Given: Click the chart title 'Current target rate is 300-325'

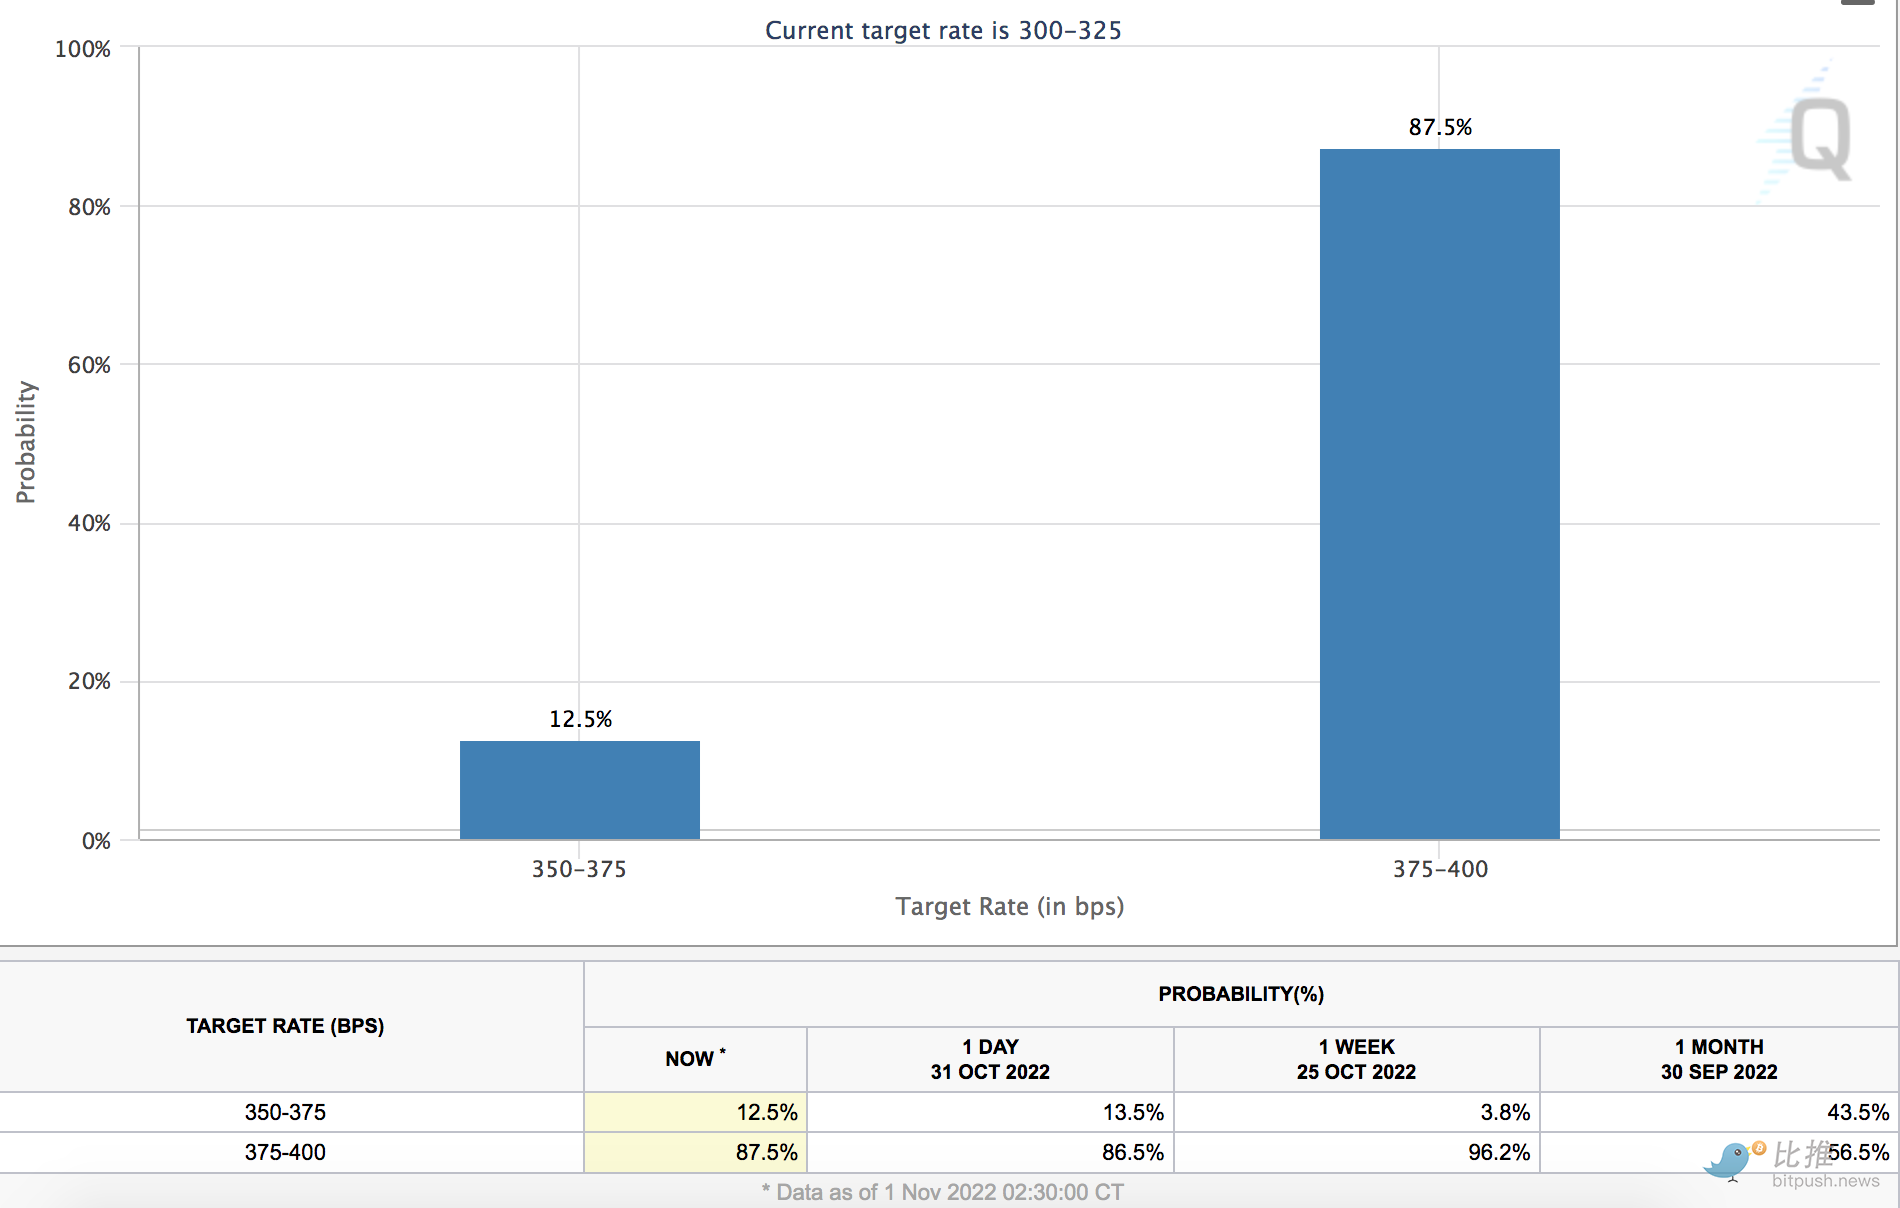Looking at the screenshot, I should click(x=943, y=30).
